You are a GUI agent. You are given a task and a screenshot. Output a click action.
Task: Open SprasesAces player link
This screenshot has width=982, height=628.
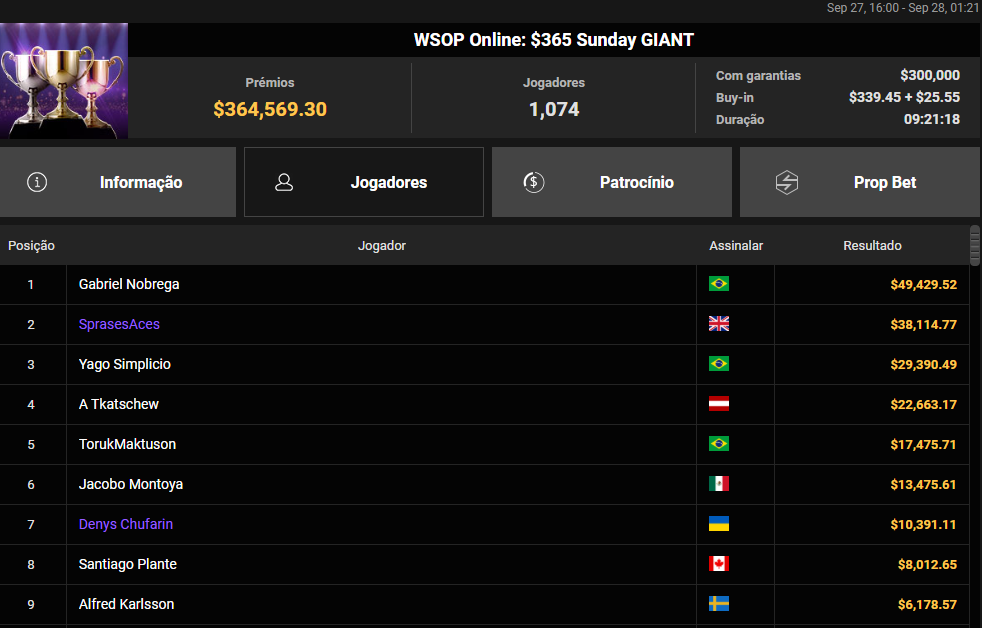point(119,324)
